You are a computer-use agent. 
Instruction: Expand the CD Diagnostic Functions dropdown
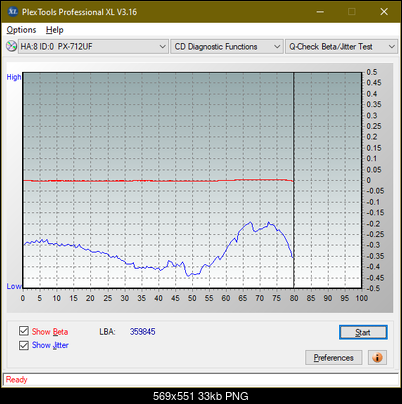(227, 47)
